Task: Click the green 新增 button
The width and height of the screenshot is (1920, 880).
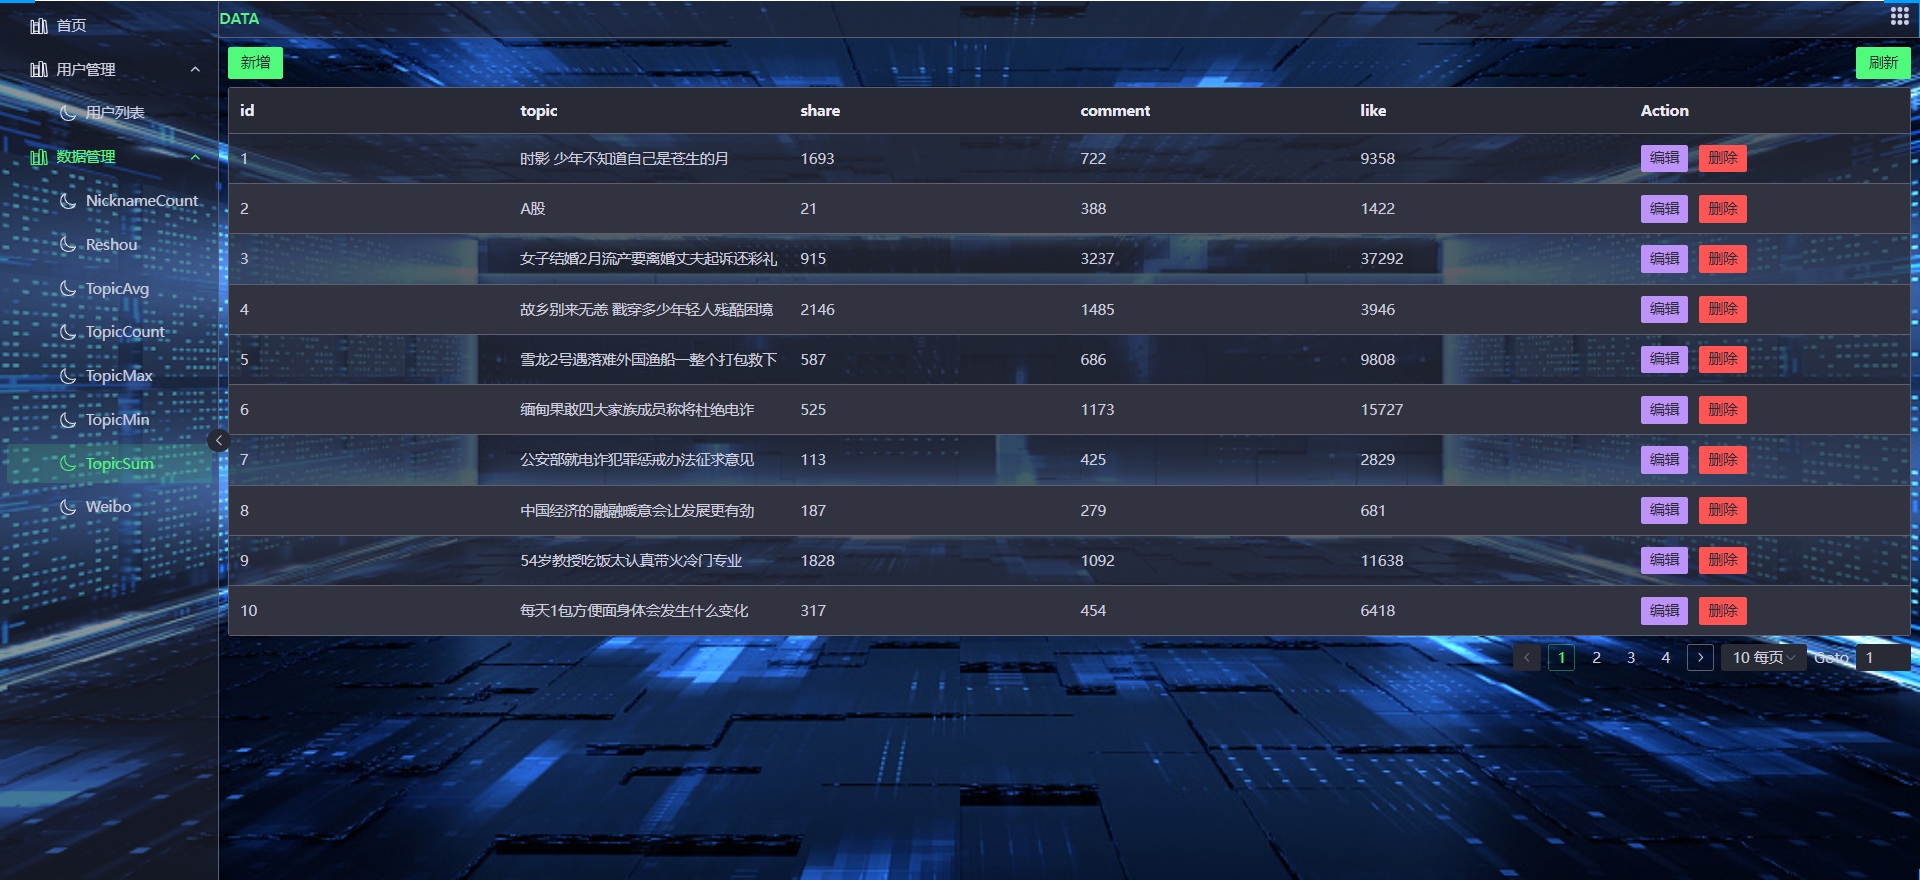Action: pyautogui.click(x=255, y=63)
